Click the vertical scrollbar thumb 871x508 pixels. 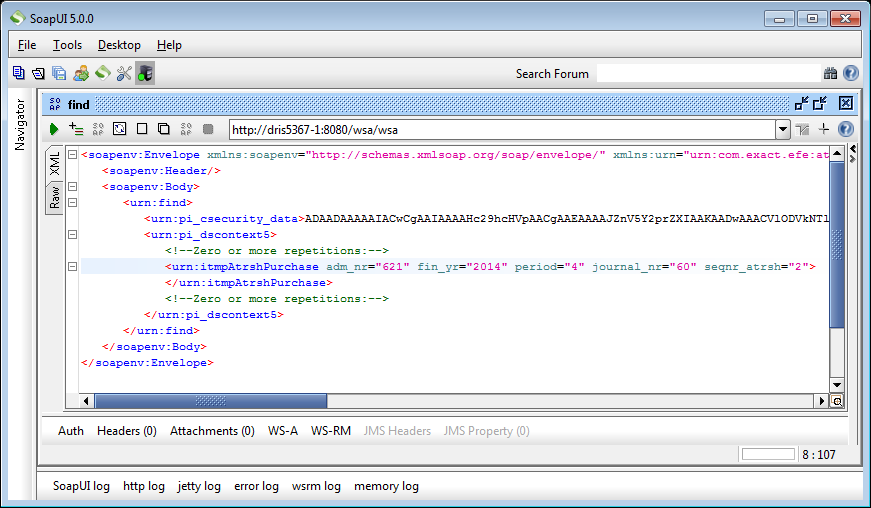click(837, 244)
